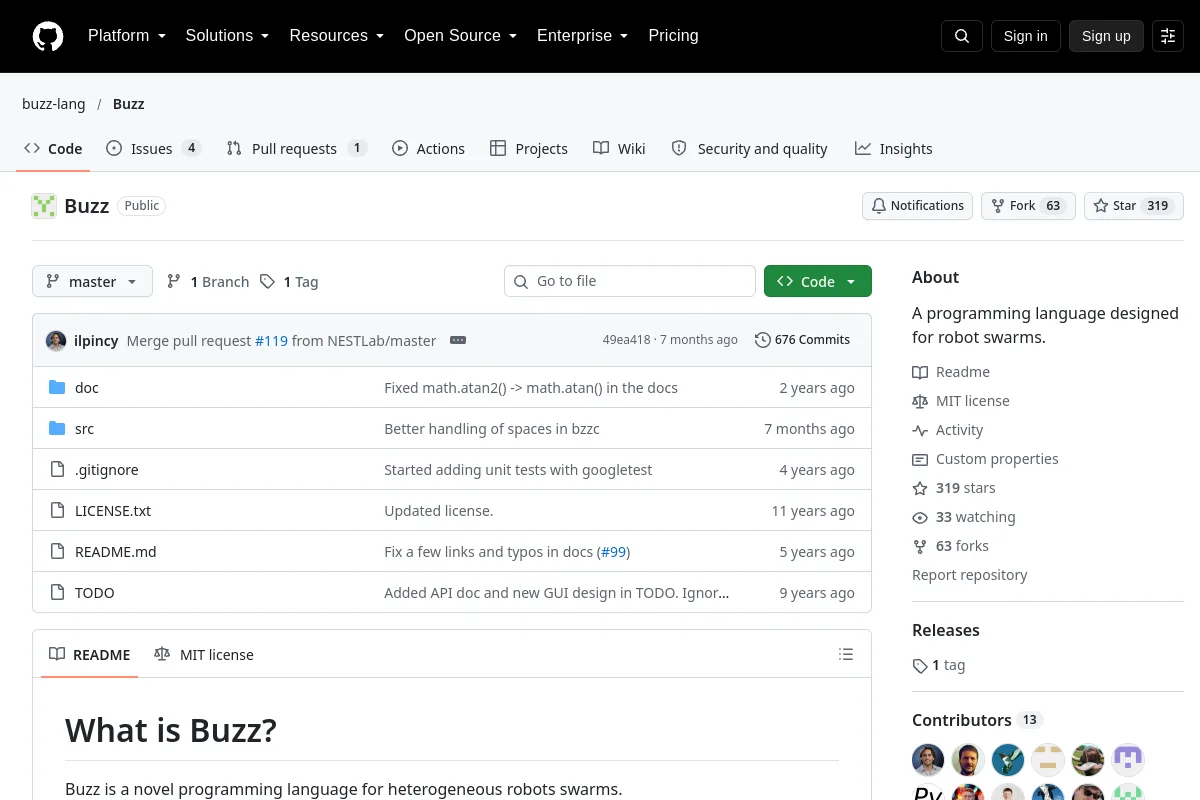
Task: Click the Go to file search field
Action: point(630,281)
